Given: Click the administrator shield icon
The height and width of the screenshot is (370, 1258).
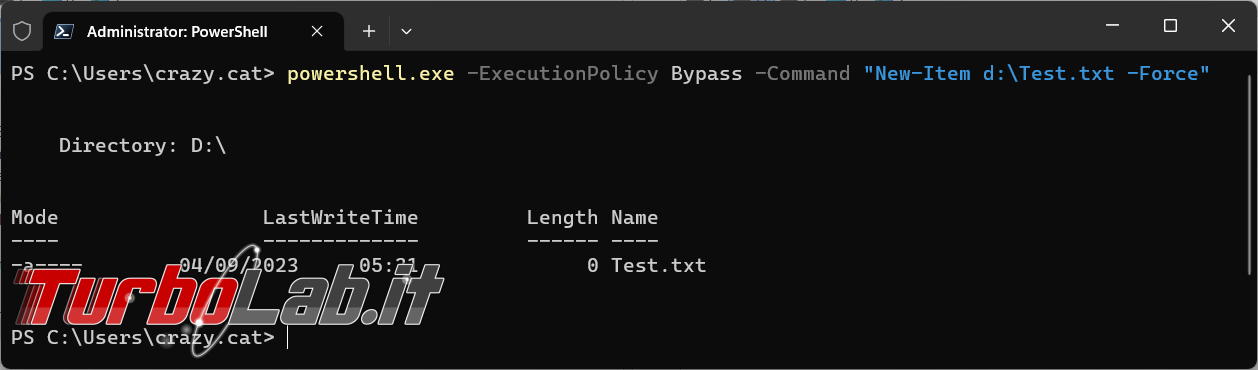Looking at the screenshot, I should pyautogui.click(x=21, y=31).
